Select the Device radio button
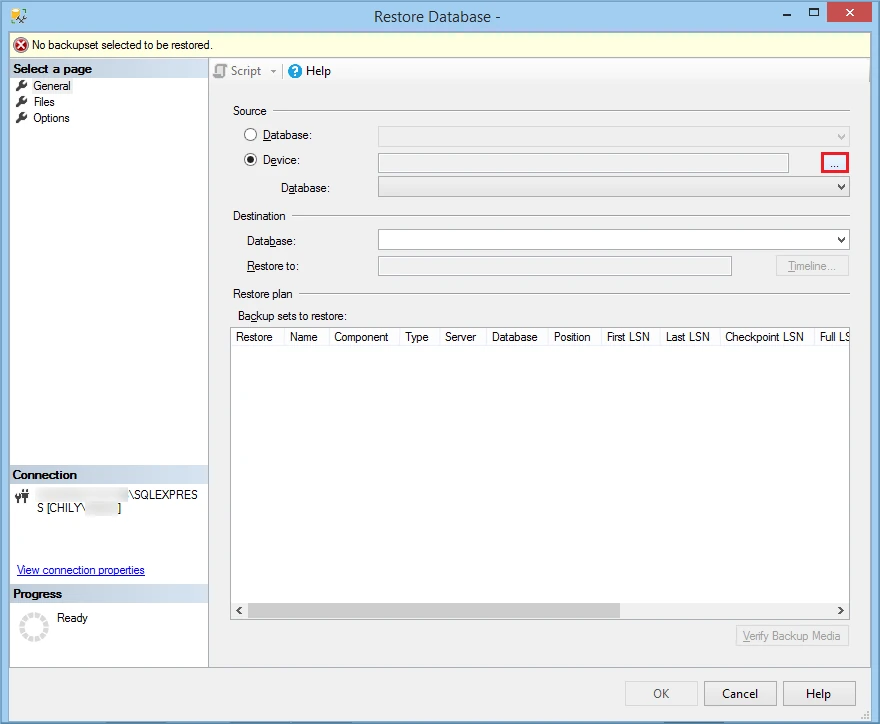880x724 pixels. pos(250,160)
